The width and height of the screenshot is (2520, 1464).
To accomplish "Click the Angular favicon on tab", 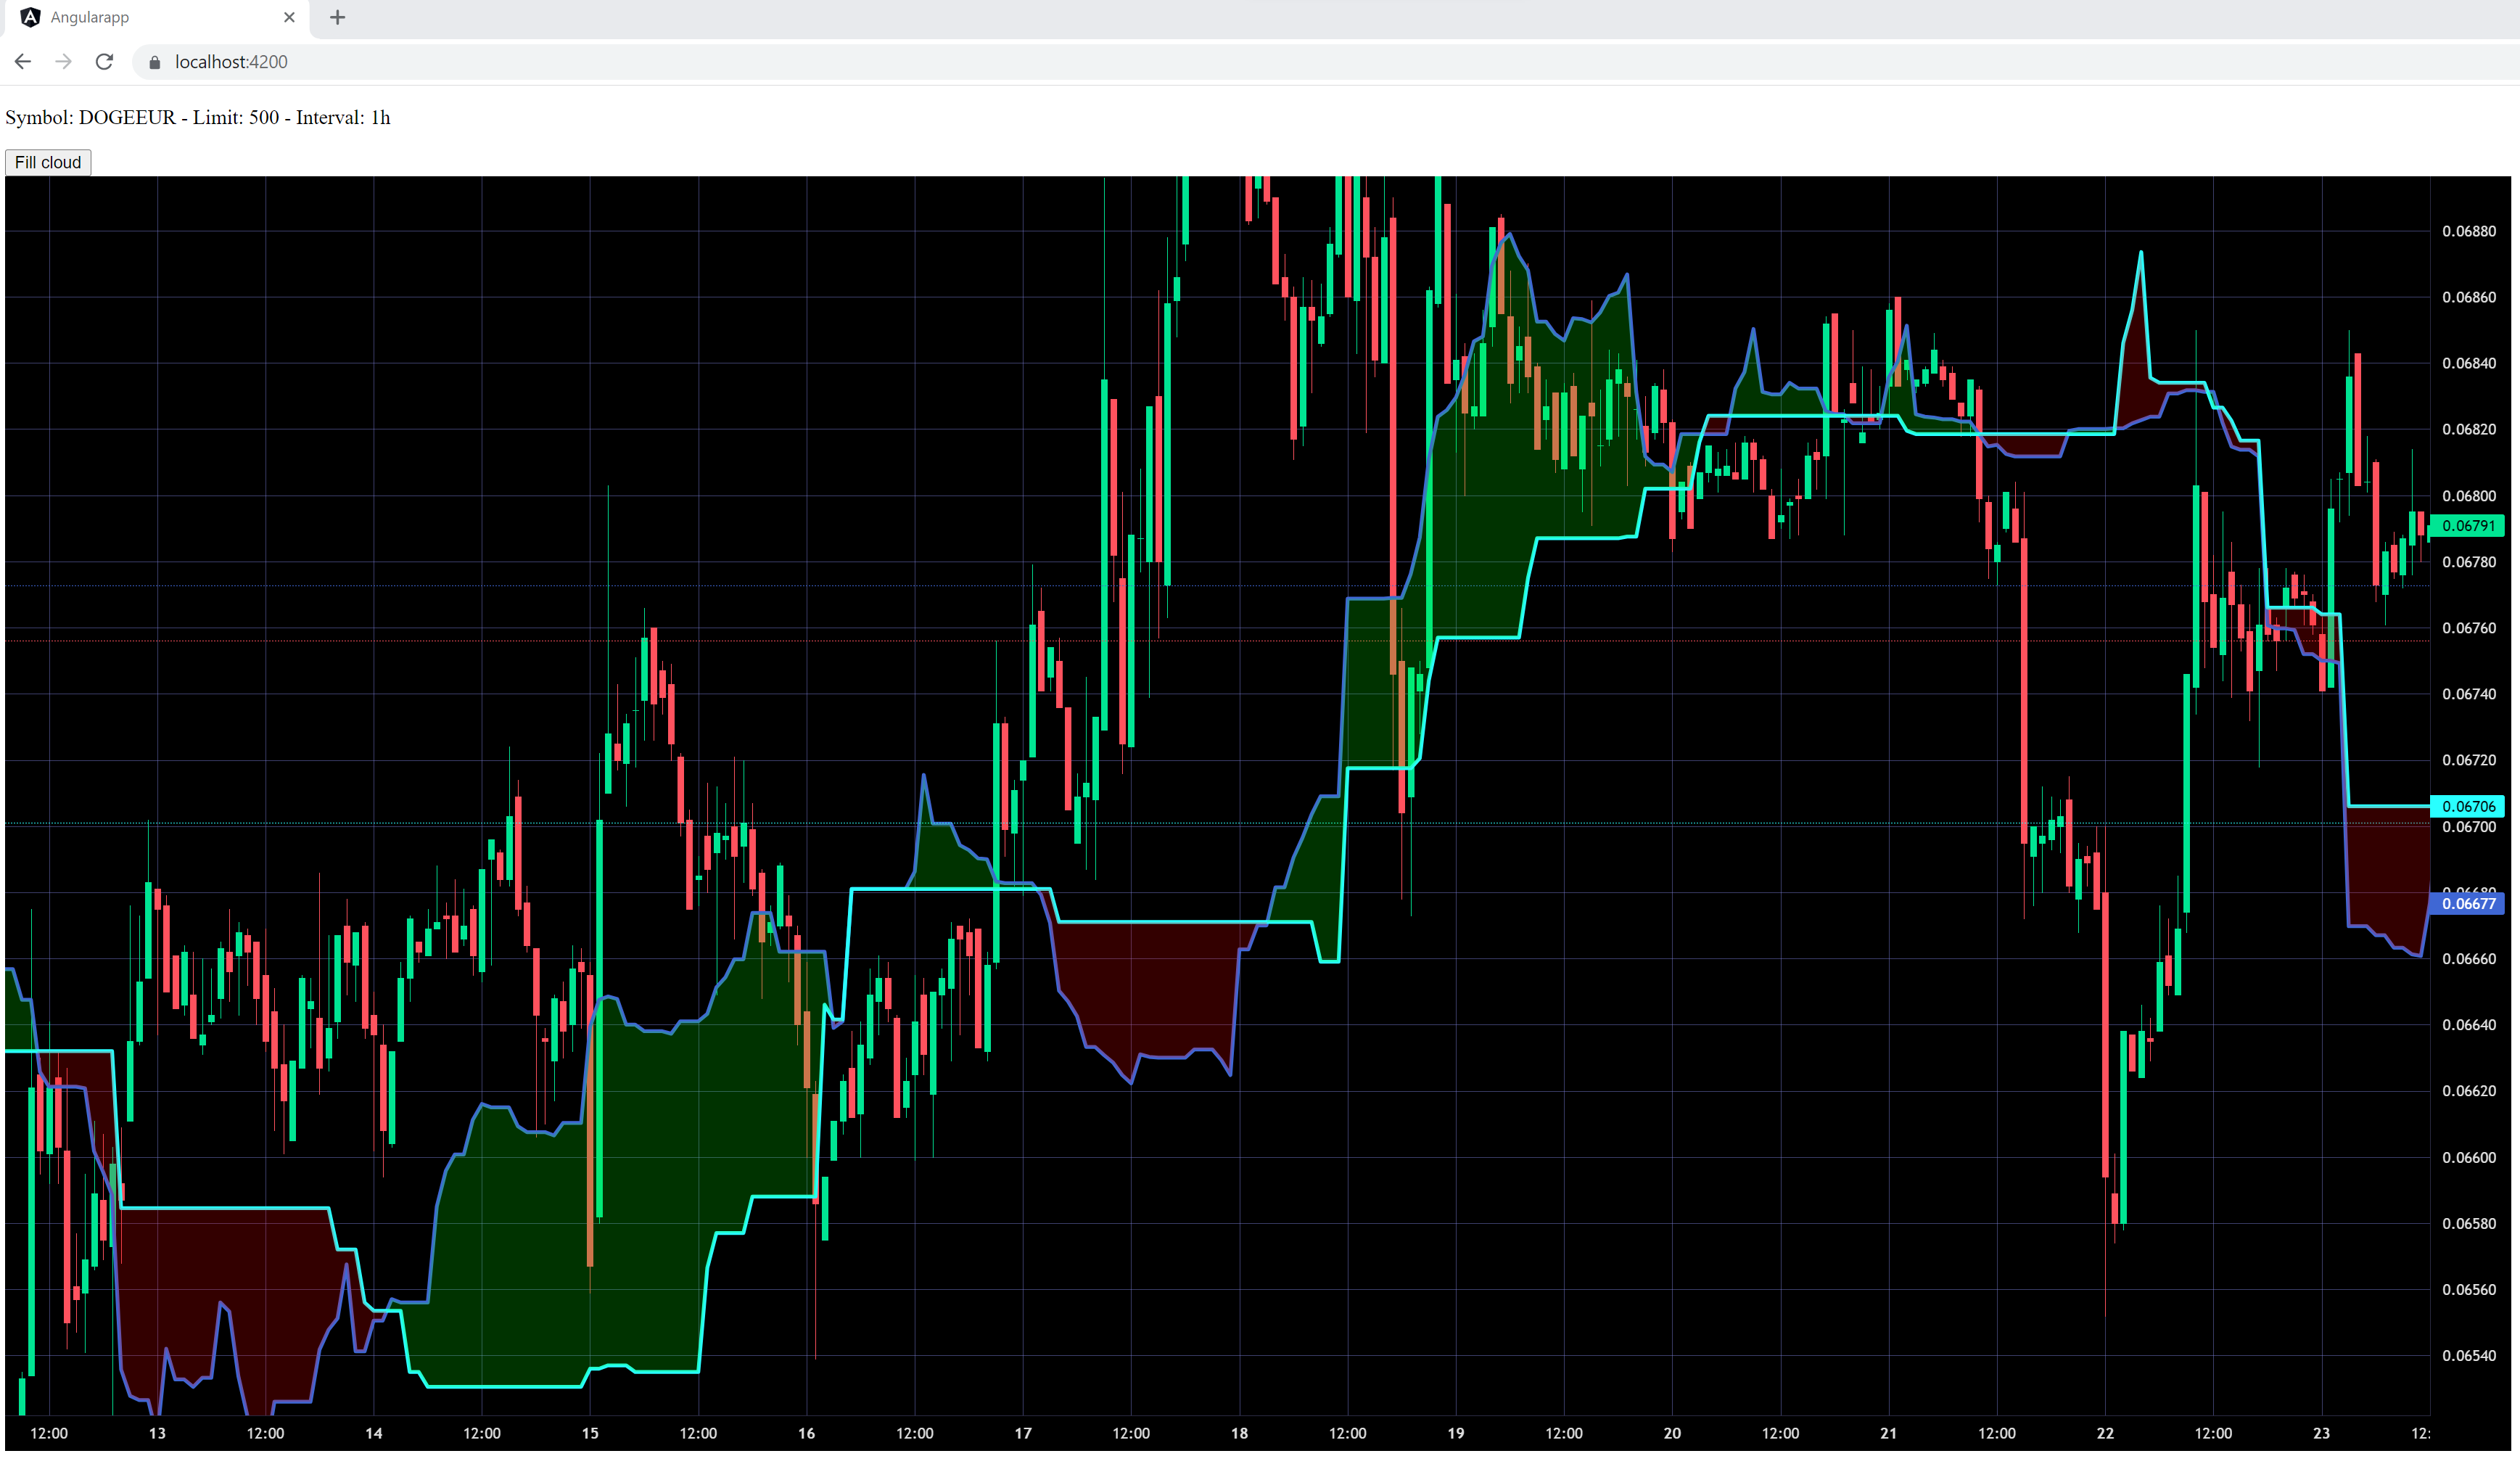I will pos(30,17).
